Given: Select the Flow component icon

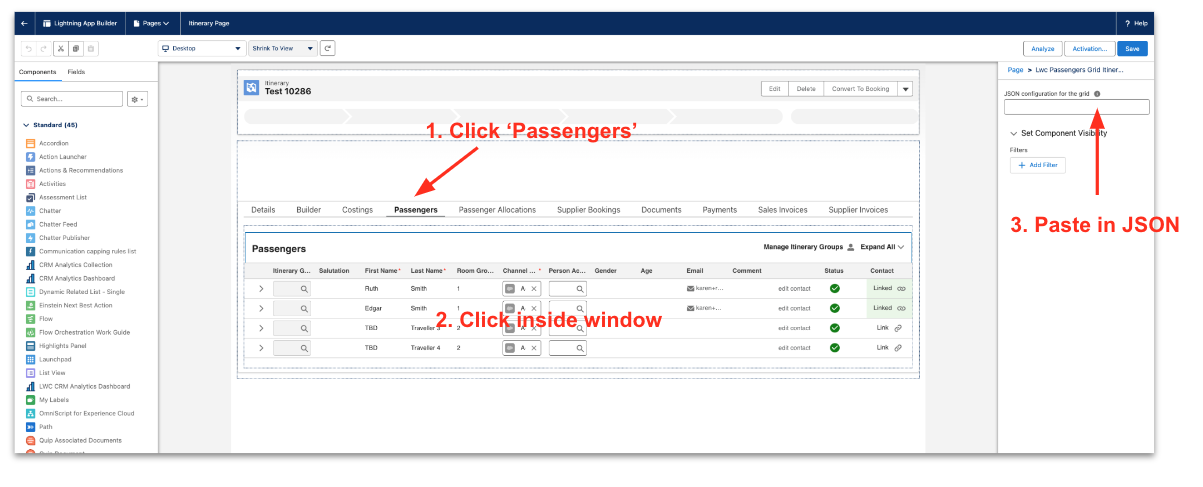Looking at the screenshot, I should [30, 319].
